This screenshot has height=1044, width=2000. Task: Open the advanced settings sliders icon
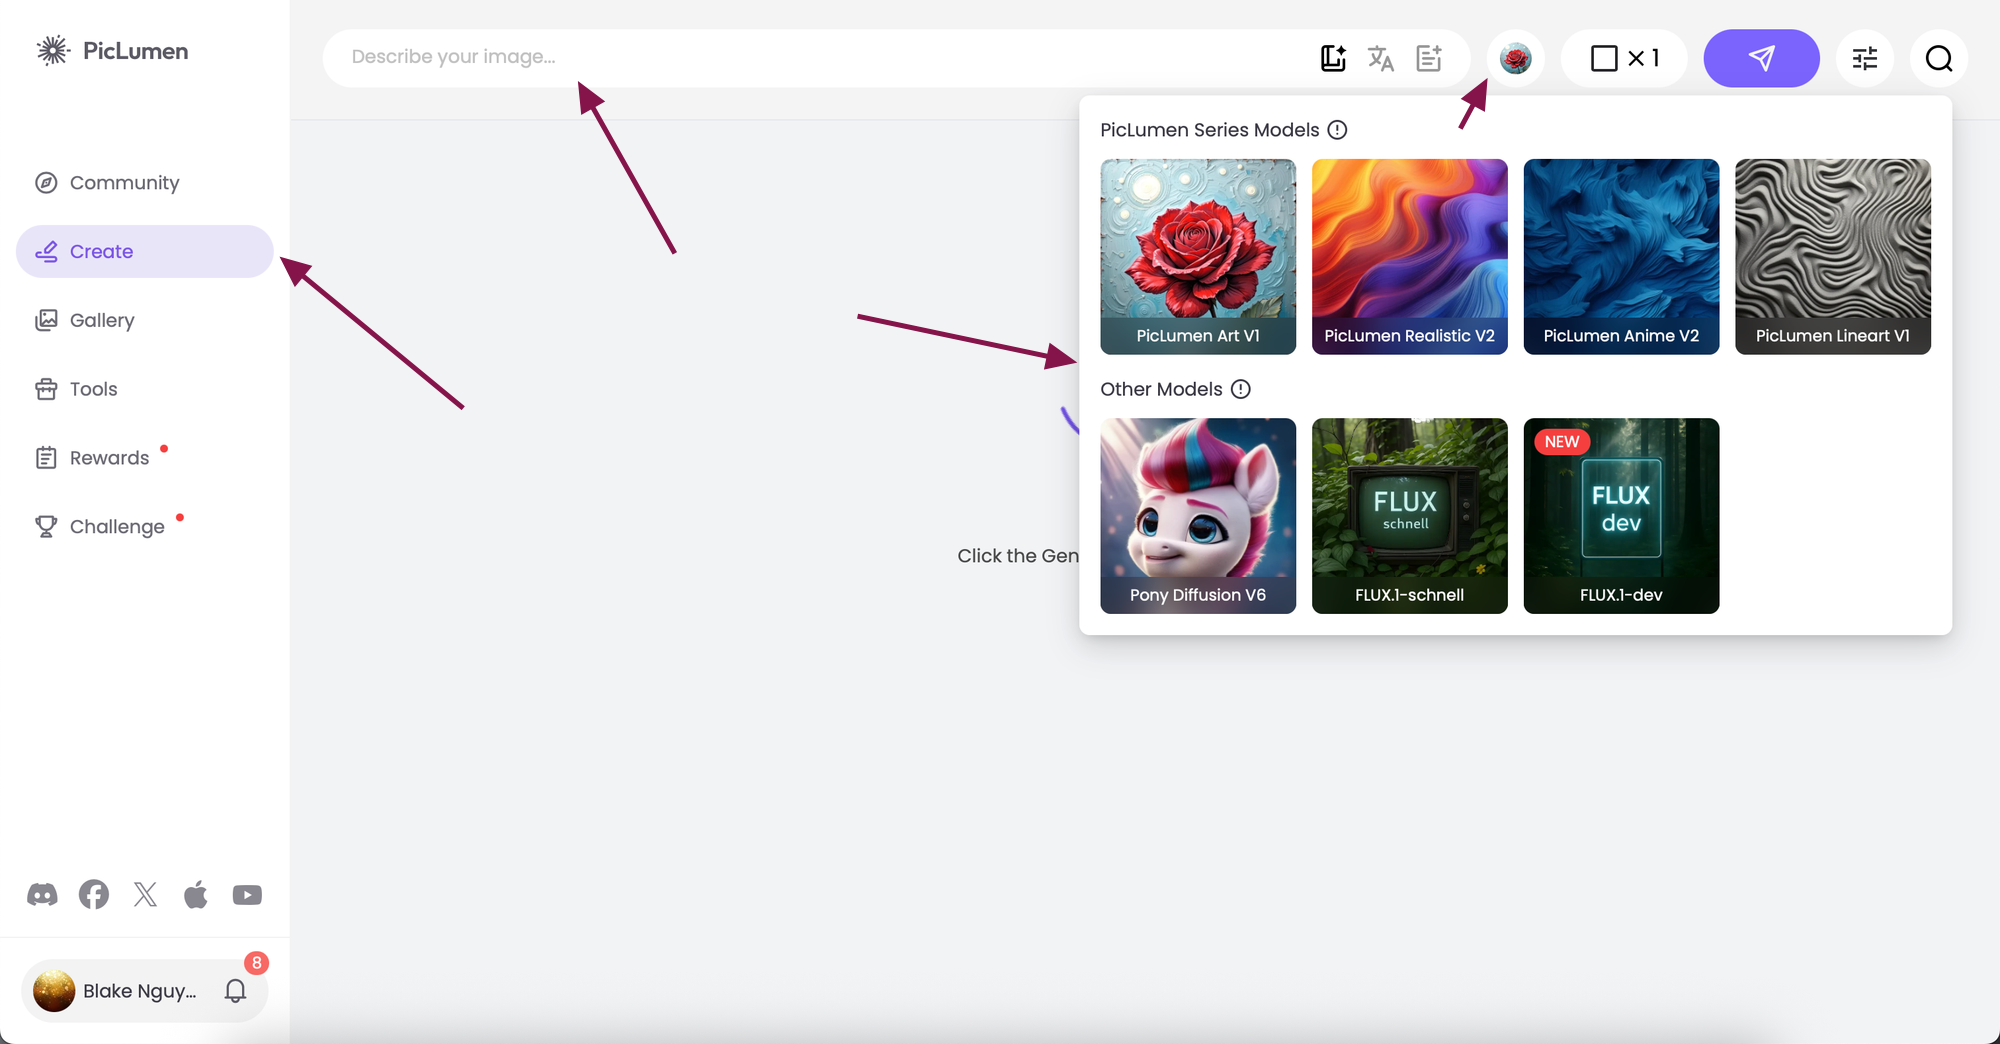(1865, 58)
